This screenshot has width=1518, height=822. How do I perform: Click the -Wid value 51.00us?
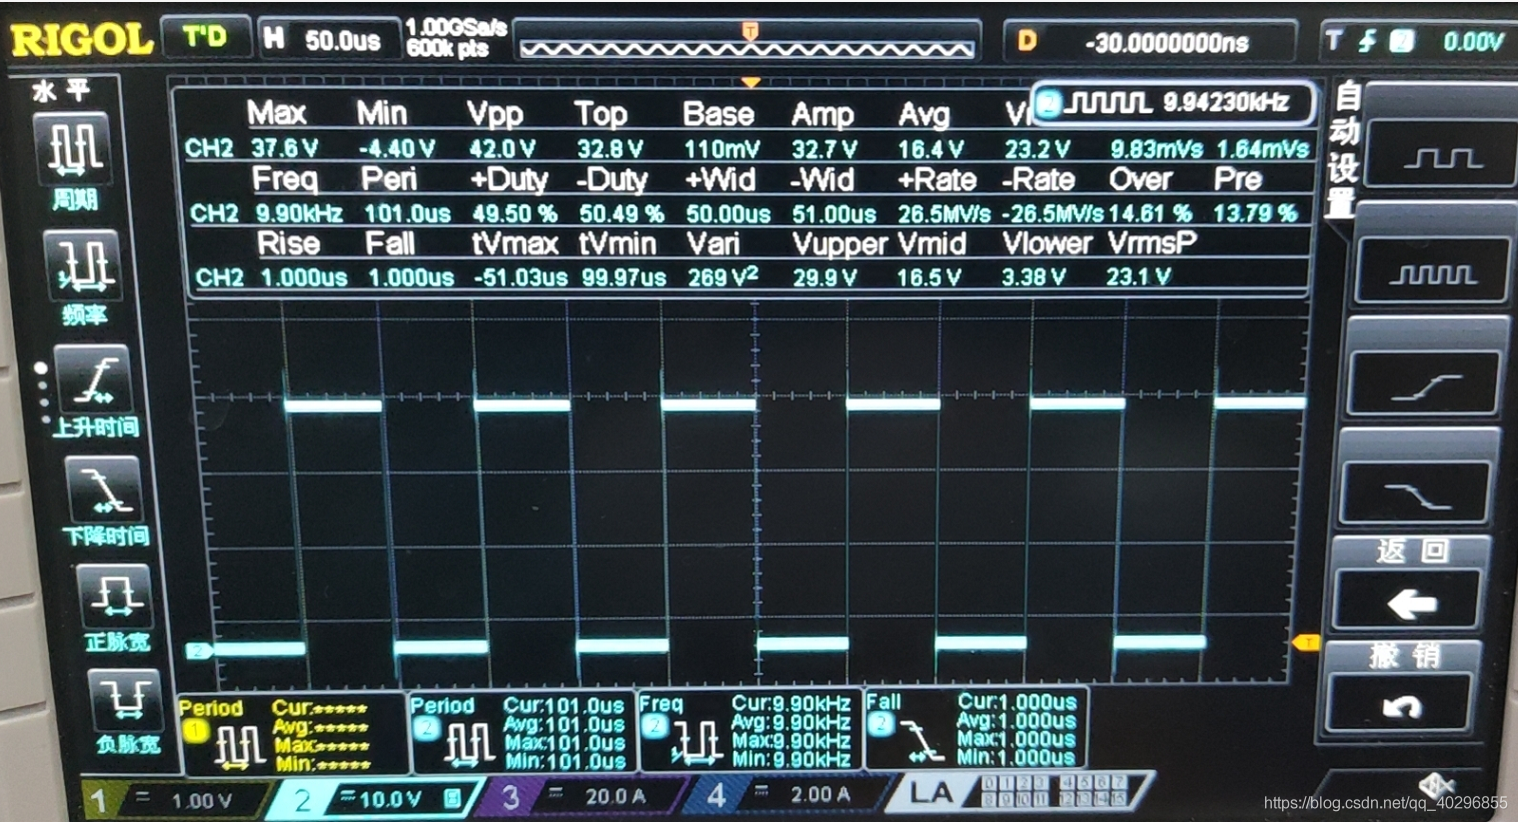point(834,214)
